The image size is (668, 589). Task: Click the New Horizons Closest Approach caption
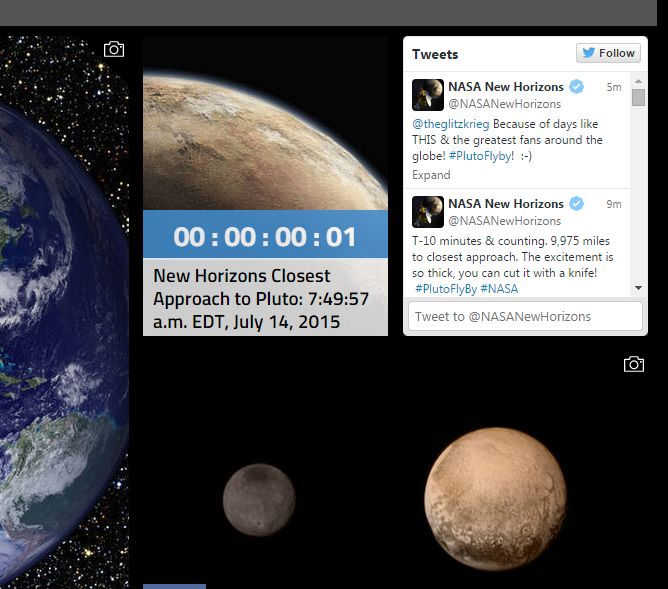click(265, 298)
